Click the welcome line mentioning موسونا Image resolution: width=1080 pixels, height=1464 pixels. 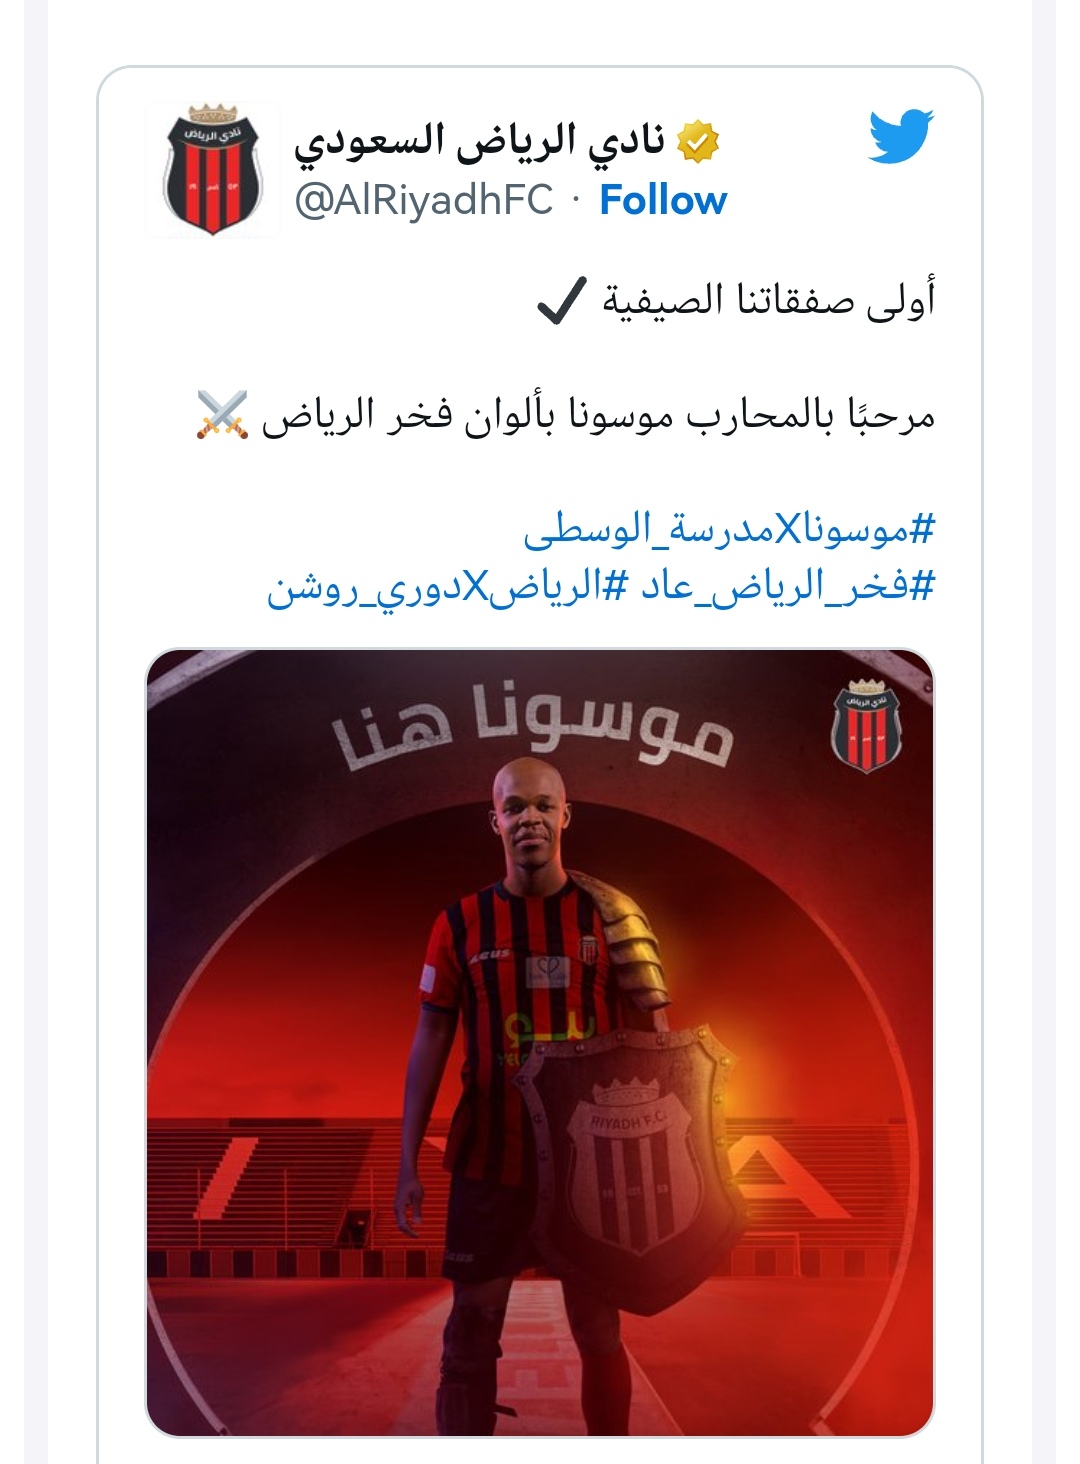point(598,415)
